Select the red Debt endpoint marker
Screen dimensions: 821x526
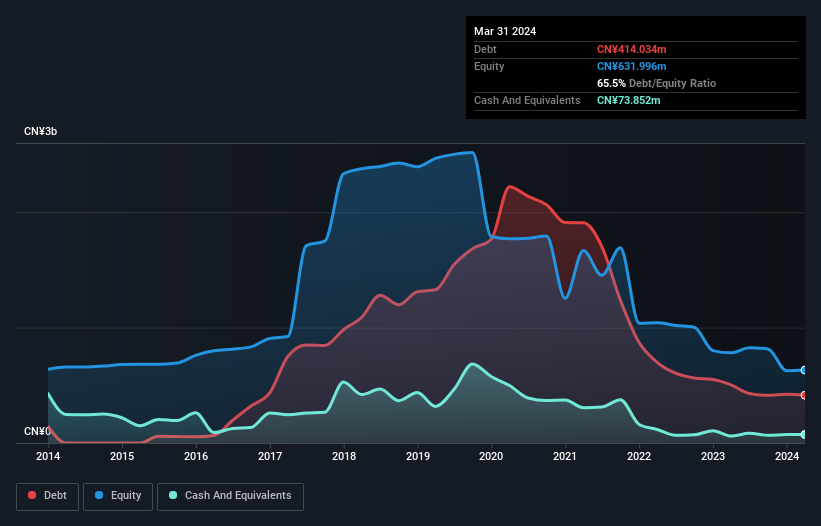coord(803,395)
